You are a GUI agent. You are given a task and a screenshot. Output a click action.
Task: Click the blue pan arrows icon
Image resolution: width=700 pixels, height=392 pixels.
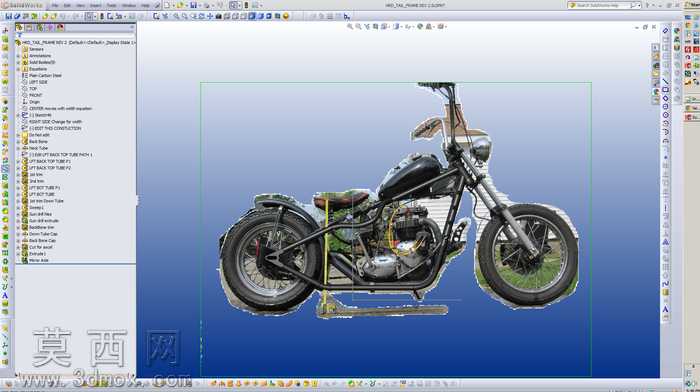coord(210,17)
